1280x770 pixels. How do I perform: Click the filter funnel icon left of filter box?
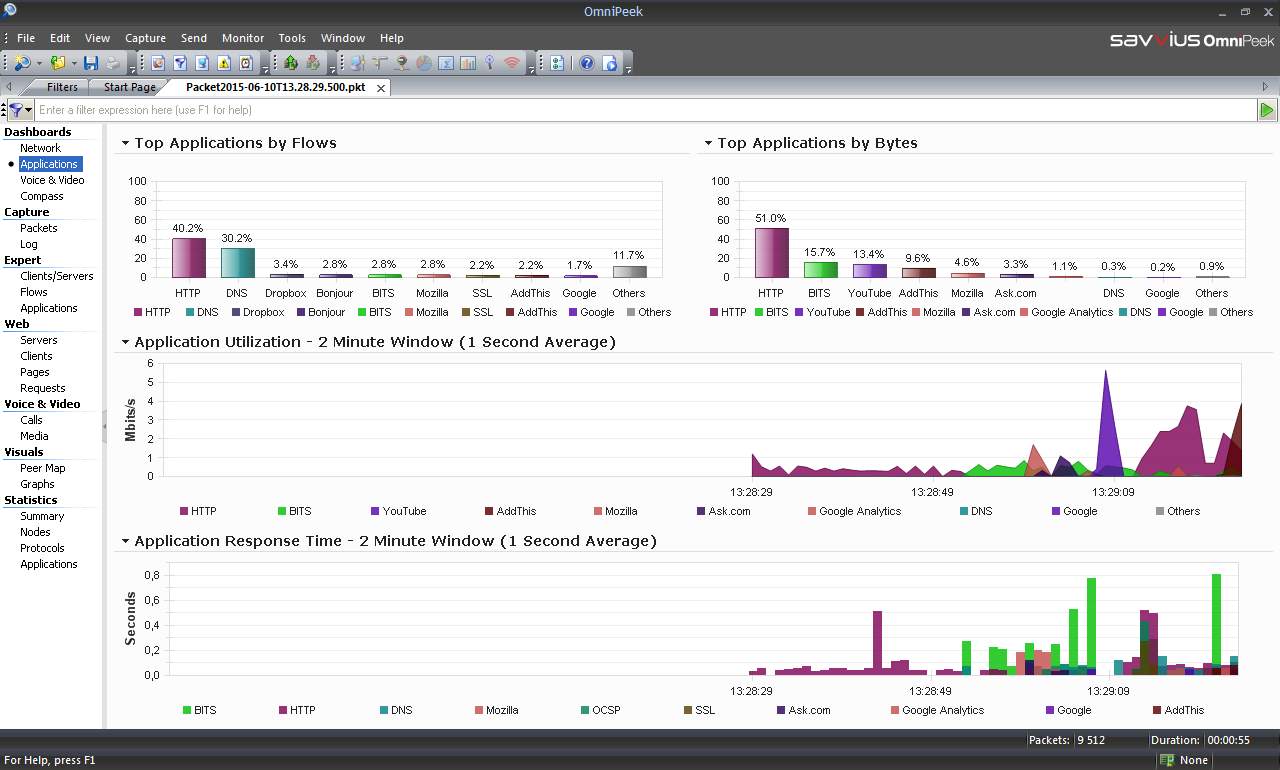point(16,110)
